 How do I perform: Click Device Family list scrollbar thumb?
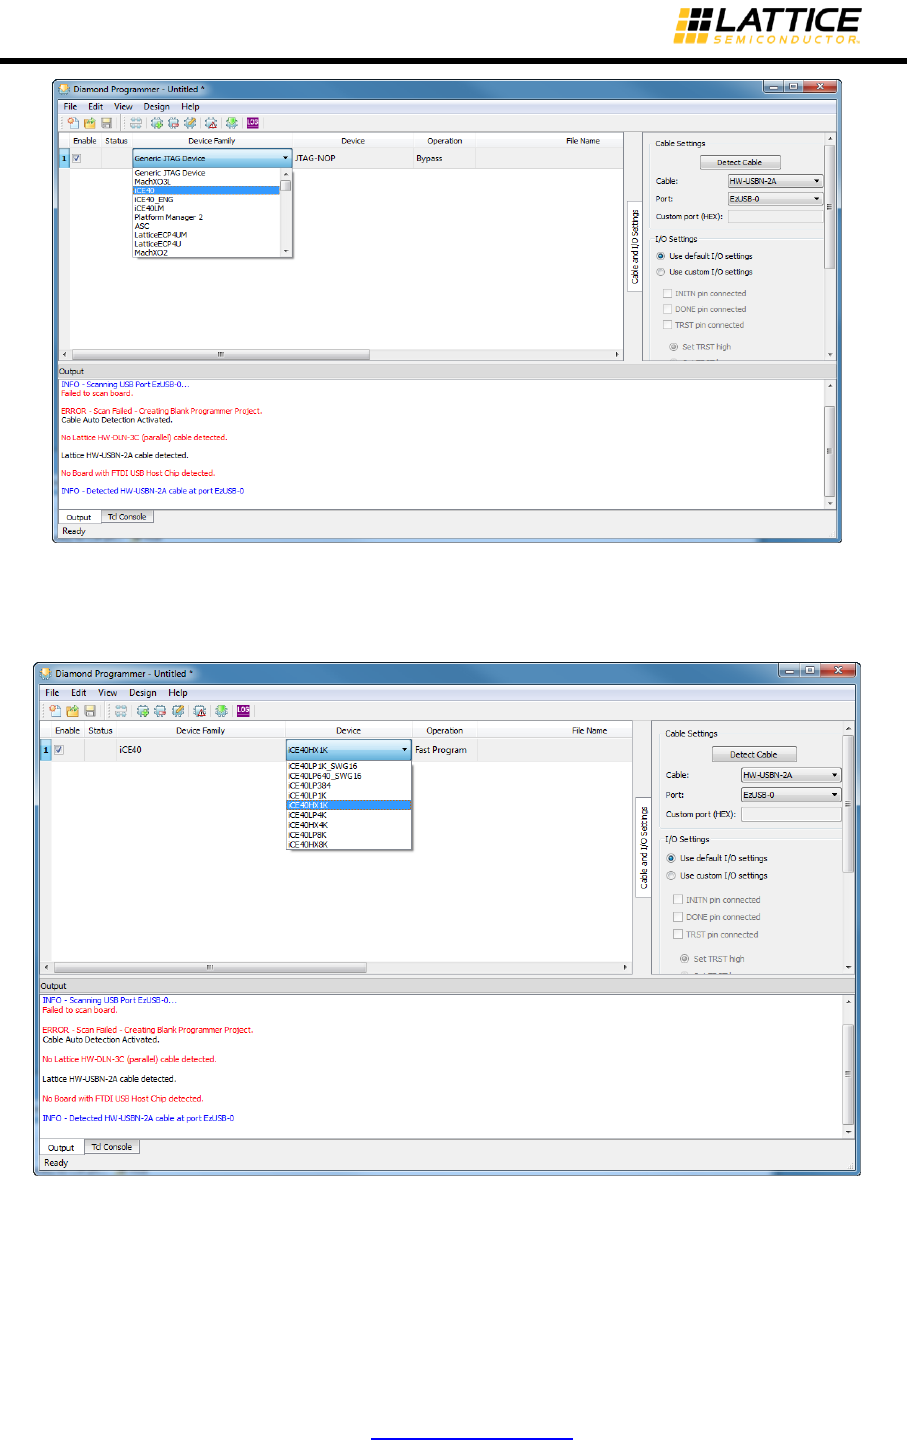286,185
